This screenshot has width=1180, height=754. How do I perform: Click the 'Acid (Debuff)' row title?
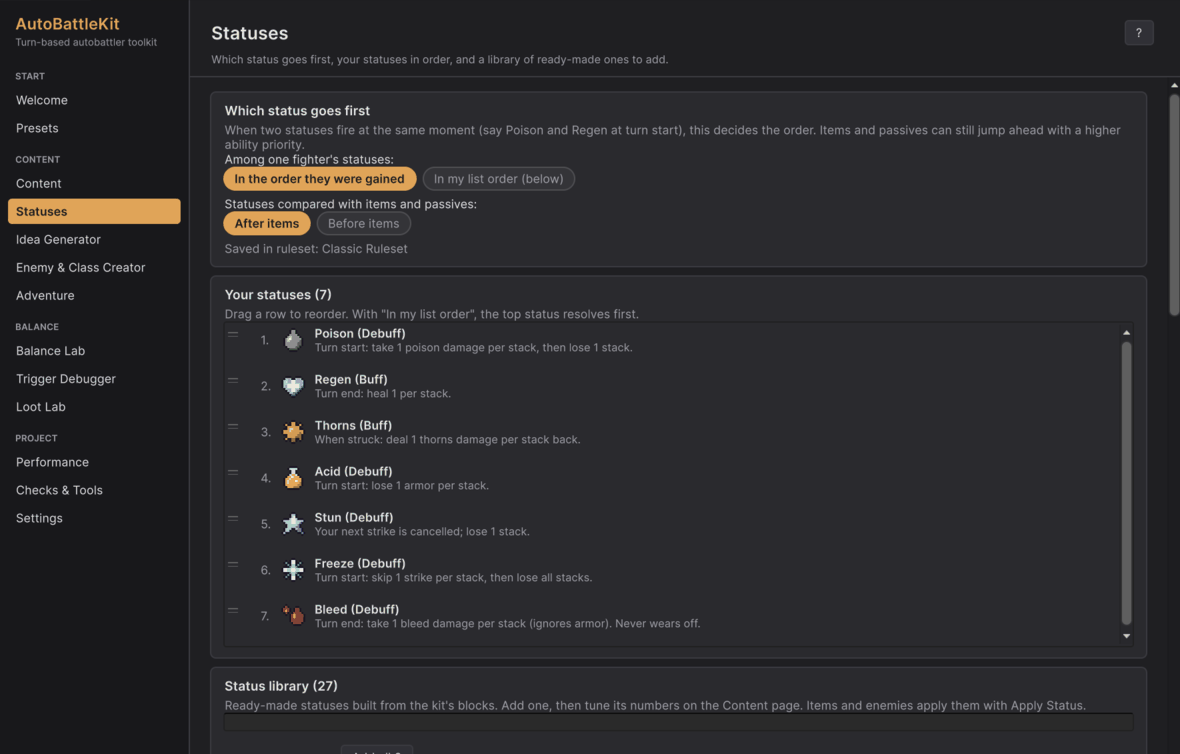click(353, 471)
